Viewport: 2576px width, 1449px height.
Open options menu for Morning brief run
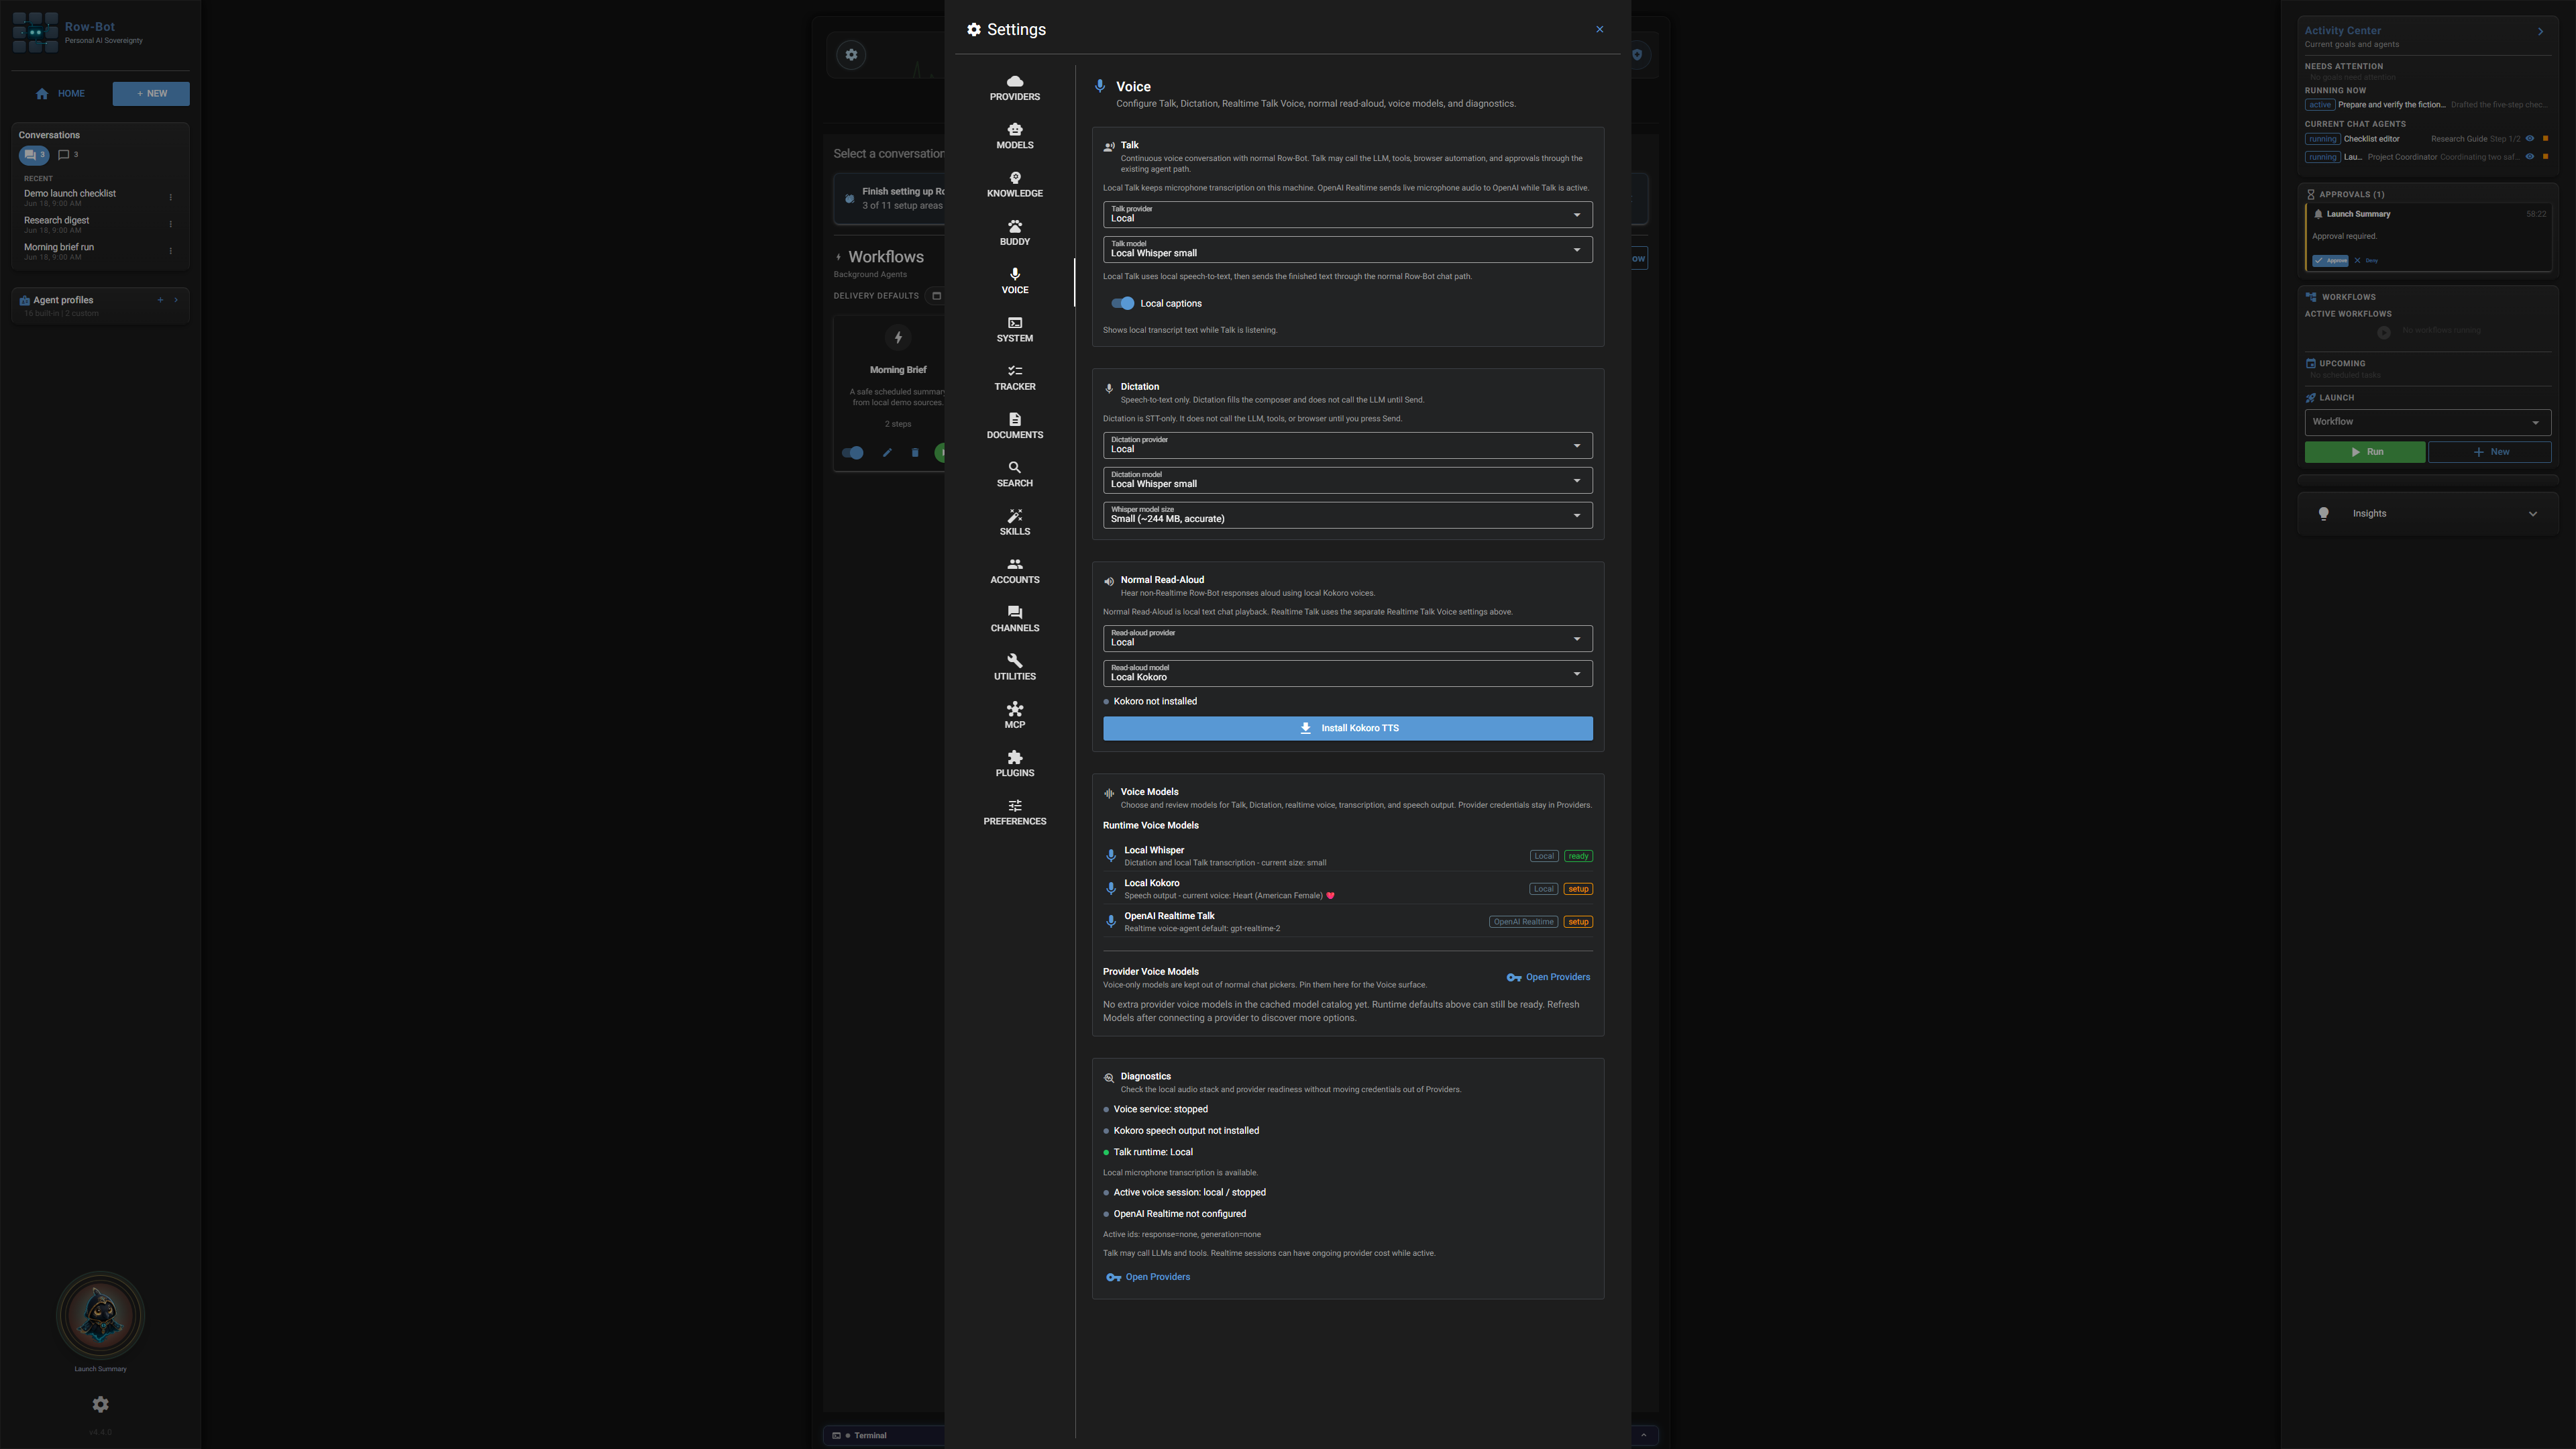click(x=171, y=251)
